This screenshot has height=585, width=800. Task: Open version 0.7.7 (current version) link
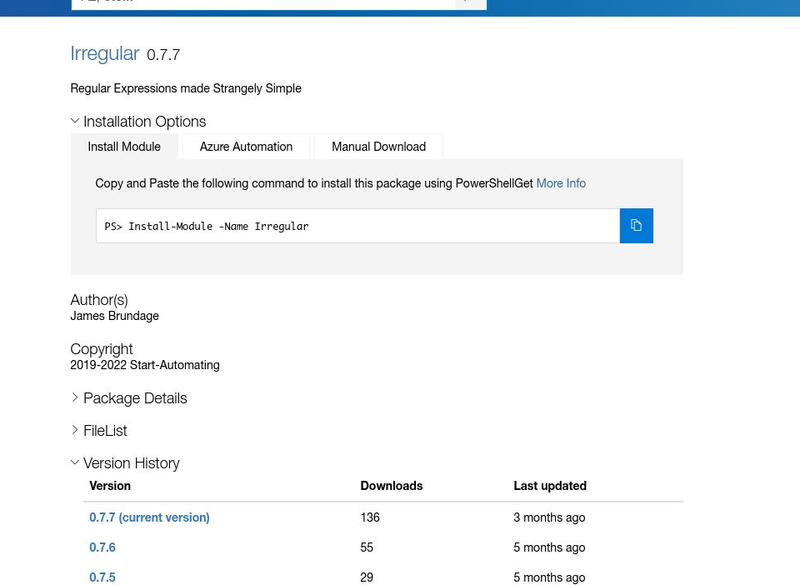pyautogui.click(x=149, y=517)
